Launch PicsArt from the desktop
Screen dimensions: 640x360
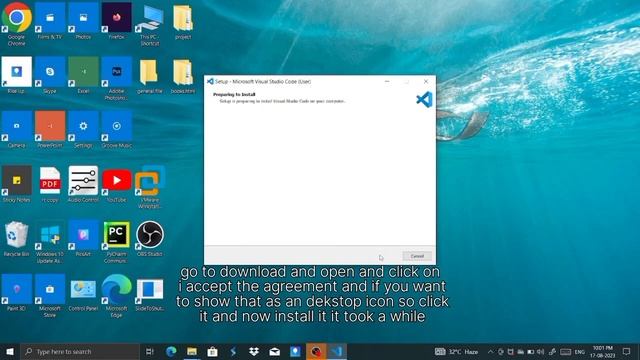[83, 238]
